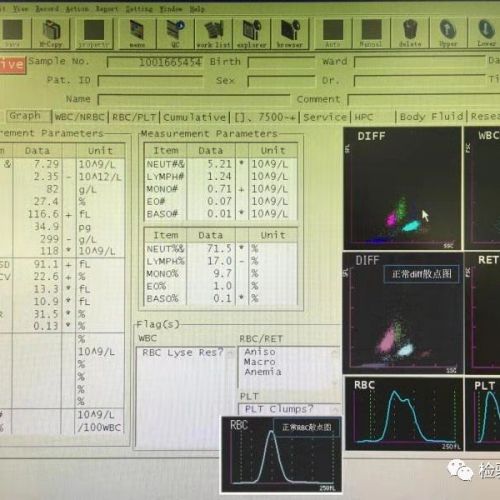Viewport: 500px width, 500px height.
Task: Open the menu toolbar icon
Action: click(x=137, y=33)
